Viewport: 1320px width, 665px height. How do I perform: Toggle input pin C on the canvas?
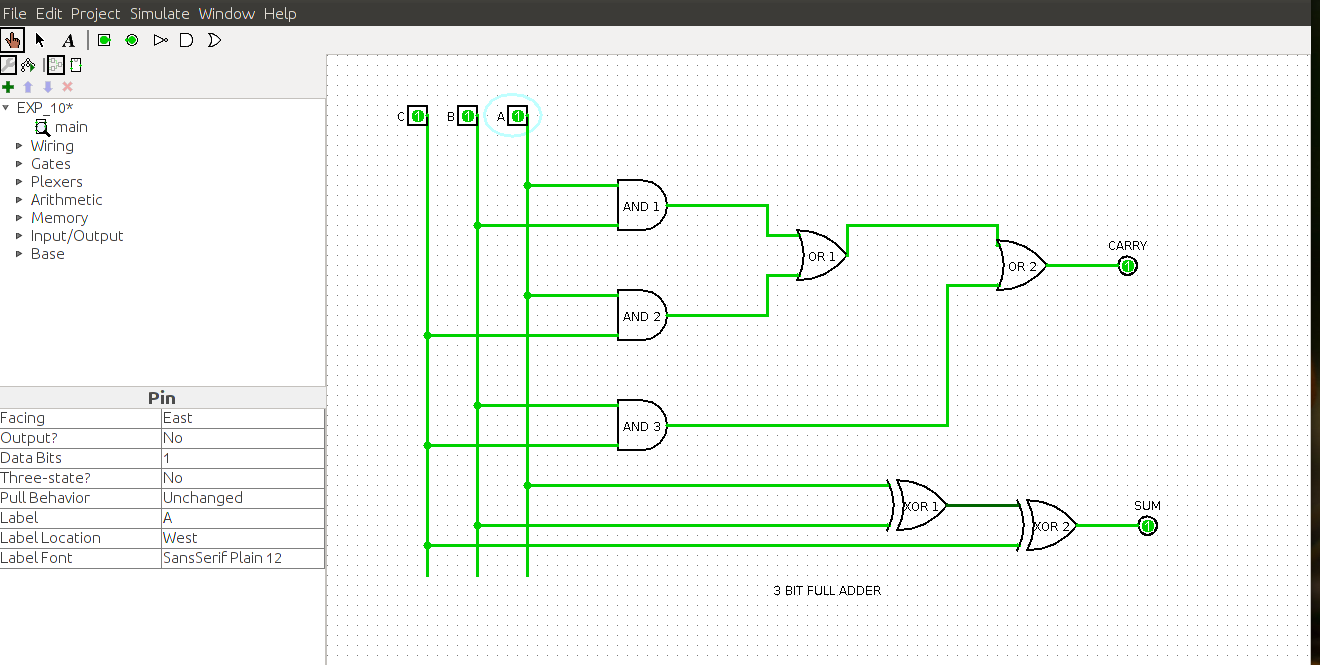click(417, 116)
